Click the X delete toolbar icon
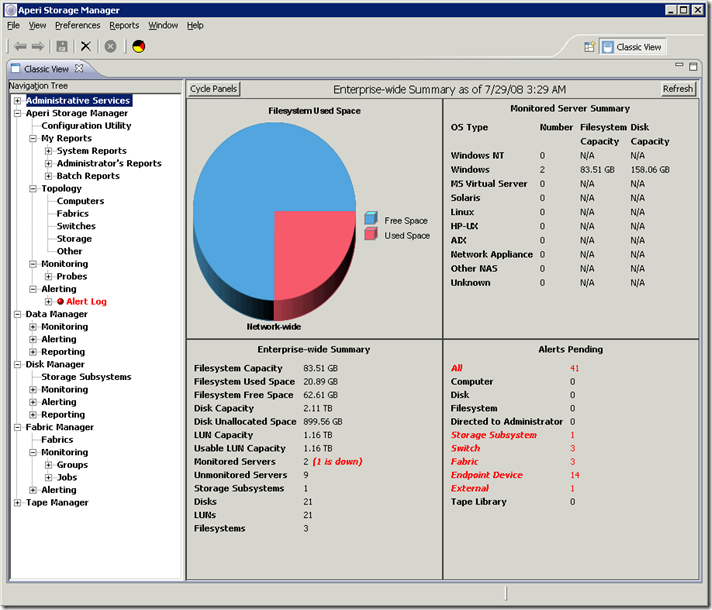Screen dimensions: 712x610 (85, 46)
